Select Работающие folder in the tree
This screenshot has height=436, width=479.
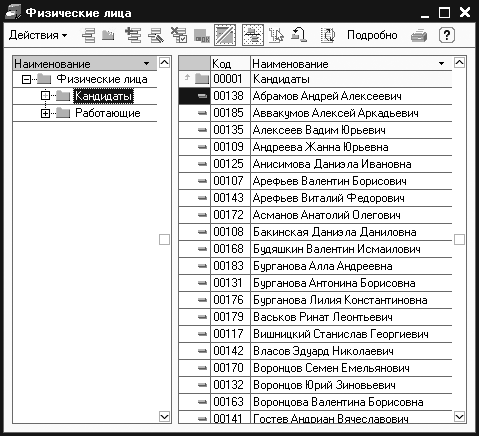pyautogui.click(x=108, y=113)
